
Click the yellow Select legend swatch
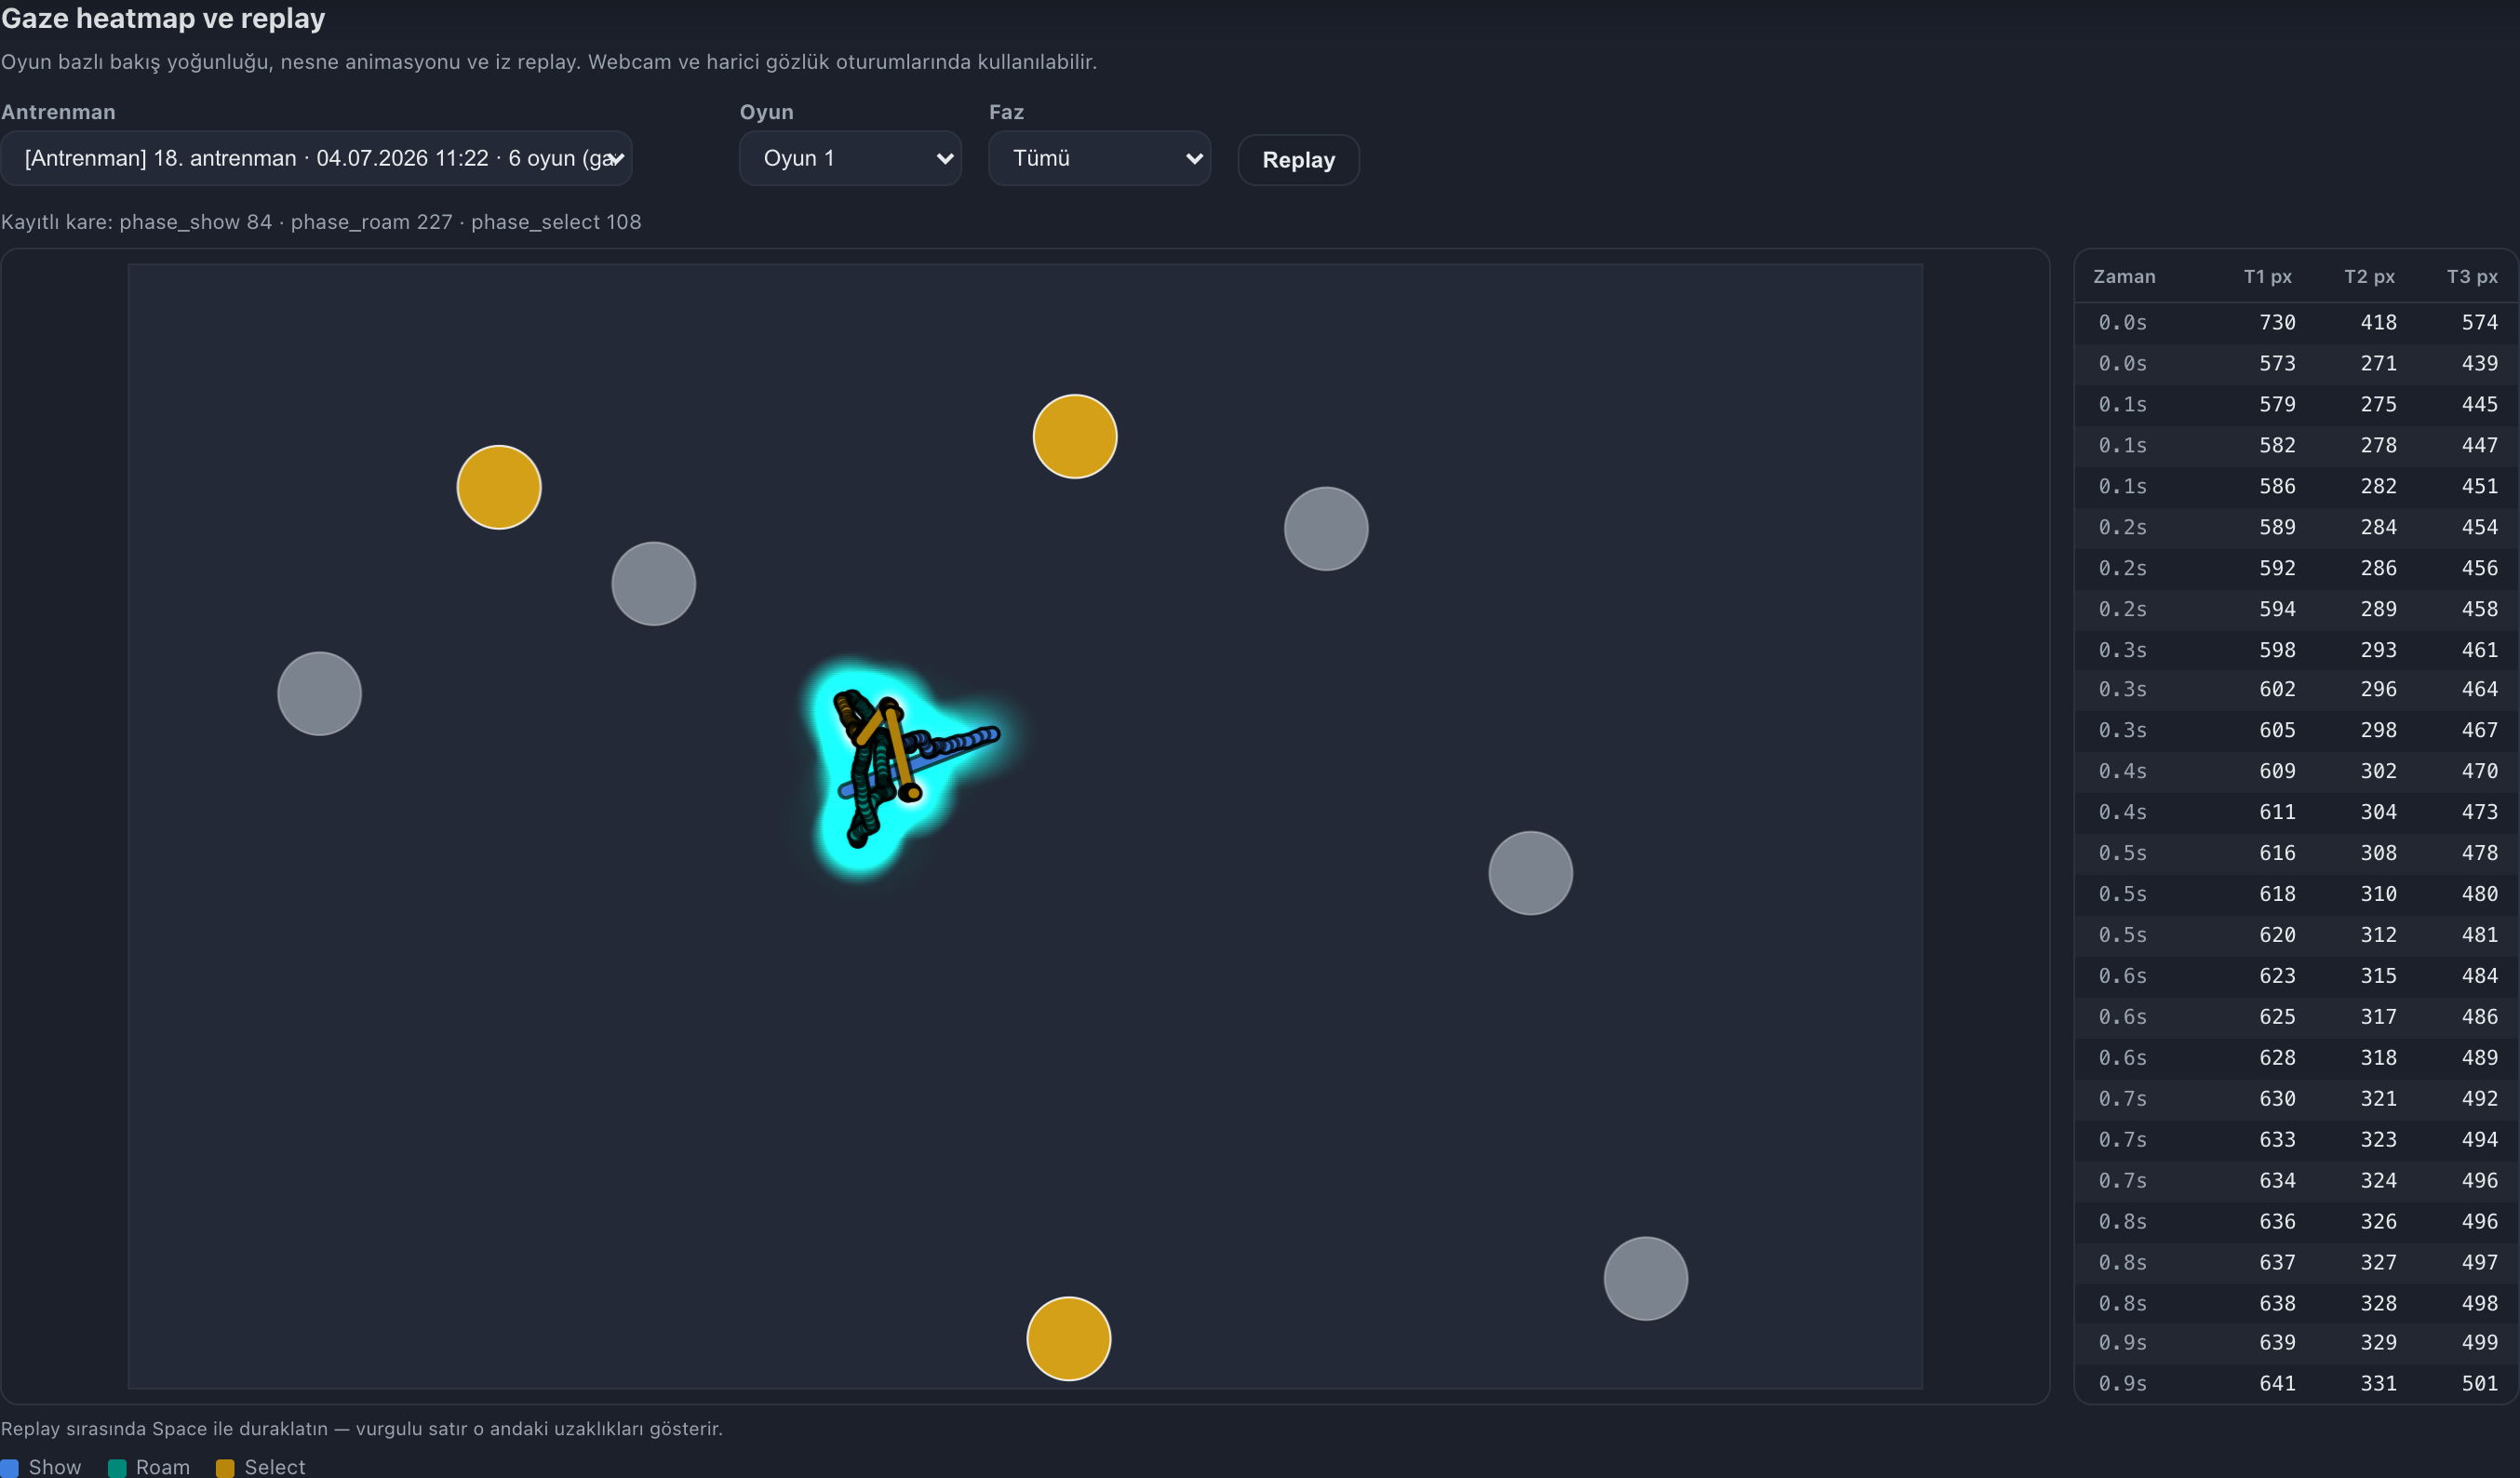(225, 1467)
